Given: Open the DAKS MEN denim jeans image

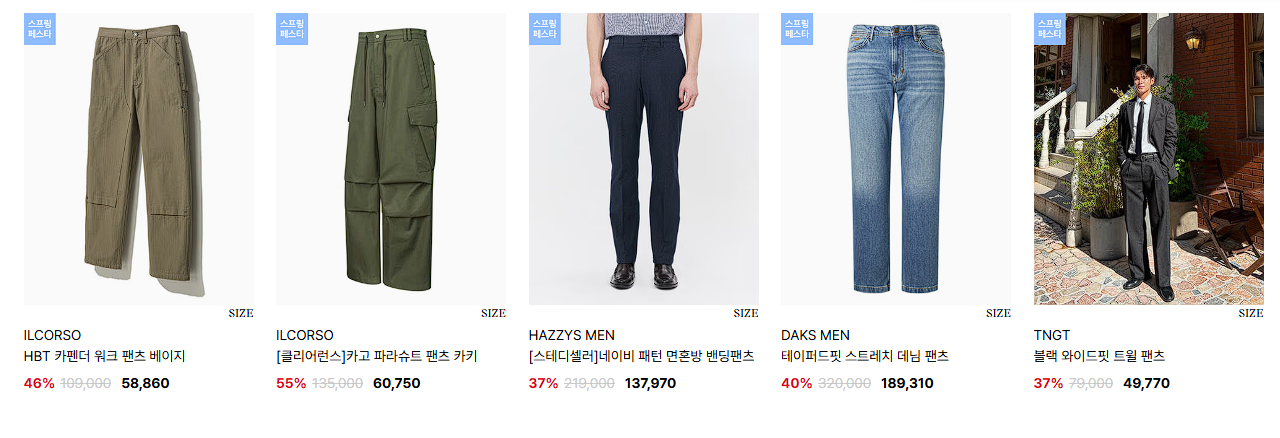Looking at the screenshot, I should click(896, 159).
